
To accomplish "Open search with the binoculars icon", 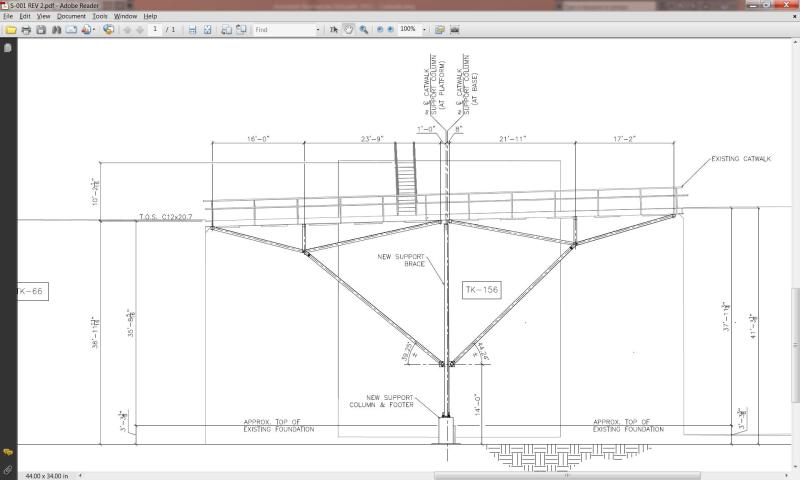I will pos(56,30).
